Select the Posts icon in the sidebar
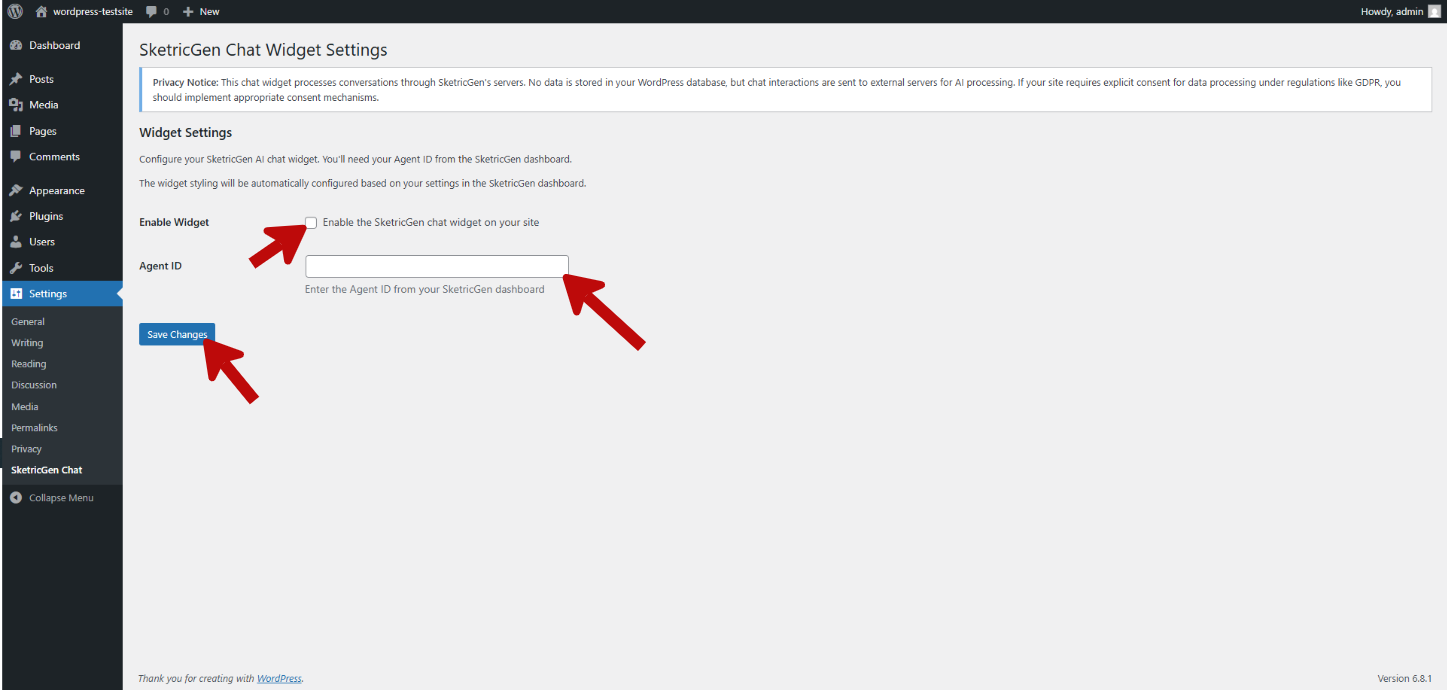1447x690 pixels. point(16,78)
